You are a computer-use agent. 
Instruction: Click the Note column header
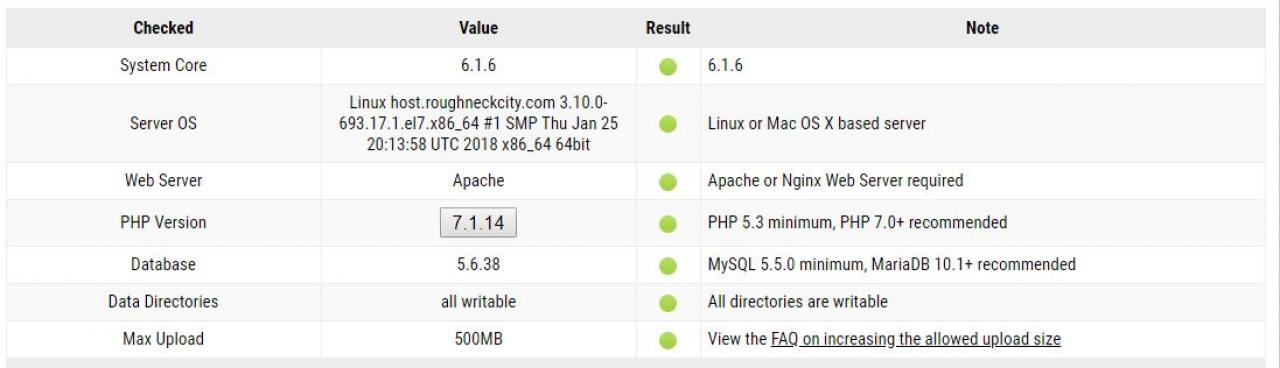tap(982, 28)
